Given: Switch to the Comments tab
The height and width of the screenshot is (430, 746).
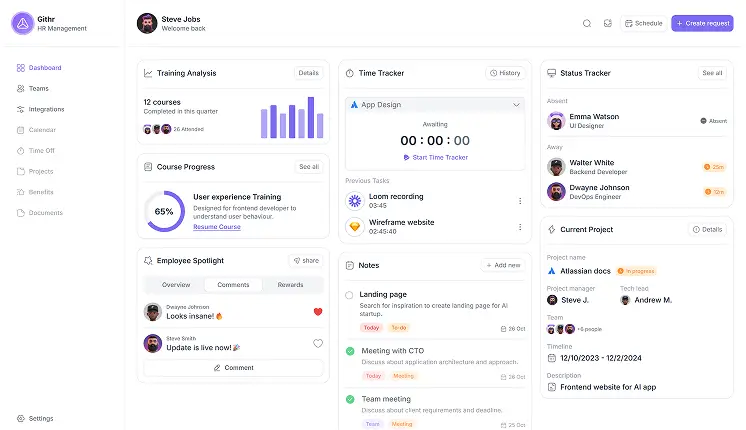Looking at the screenshot, I should click(x=233, y=285).
